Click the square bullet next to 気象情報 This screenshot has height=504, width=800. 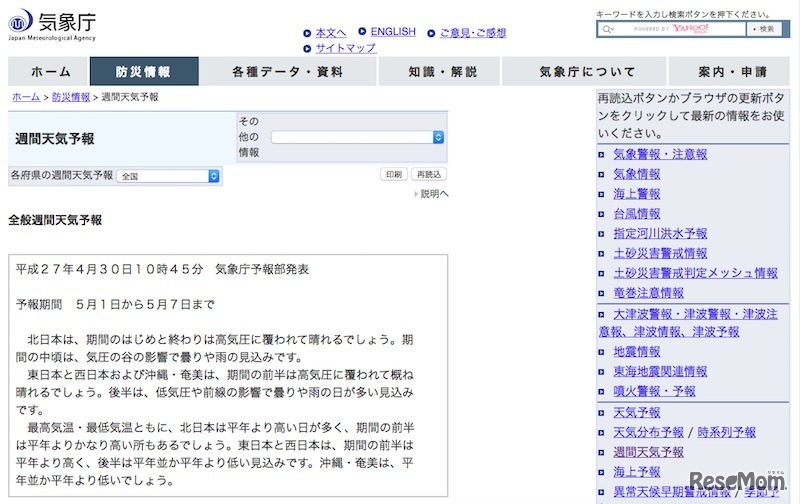(602, 174)
